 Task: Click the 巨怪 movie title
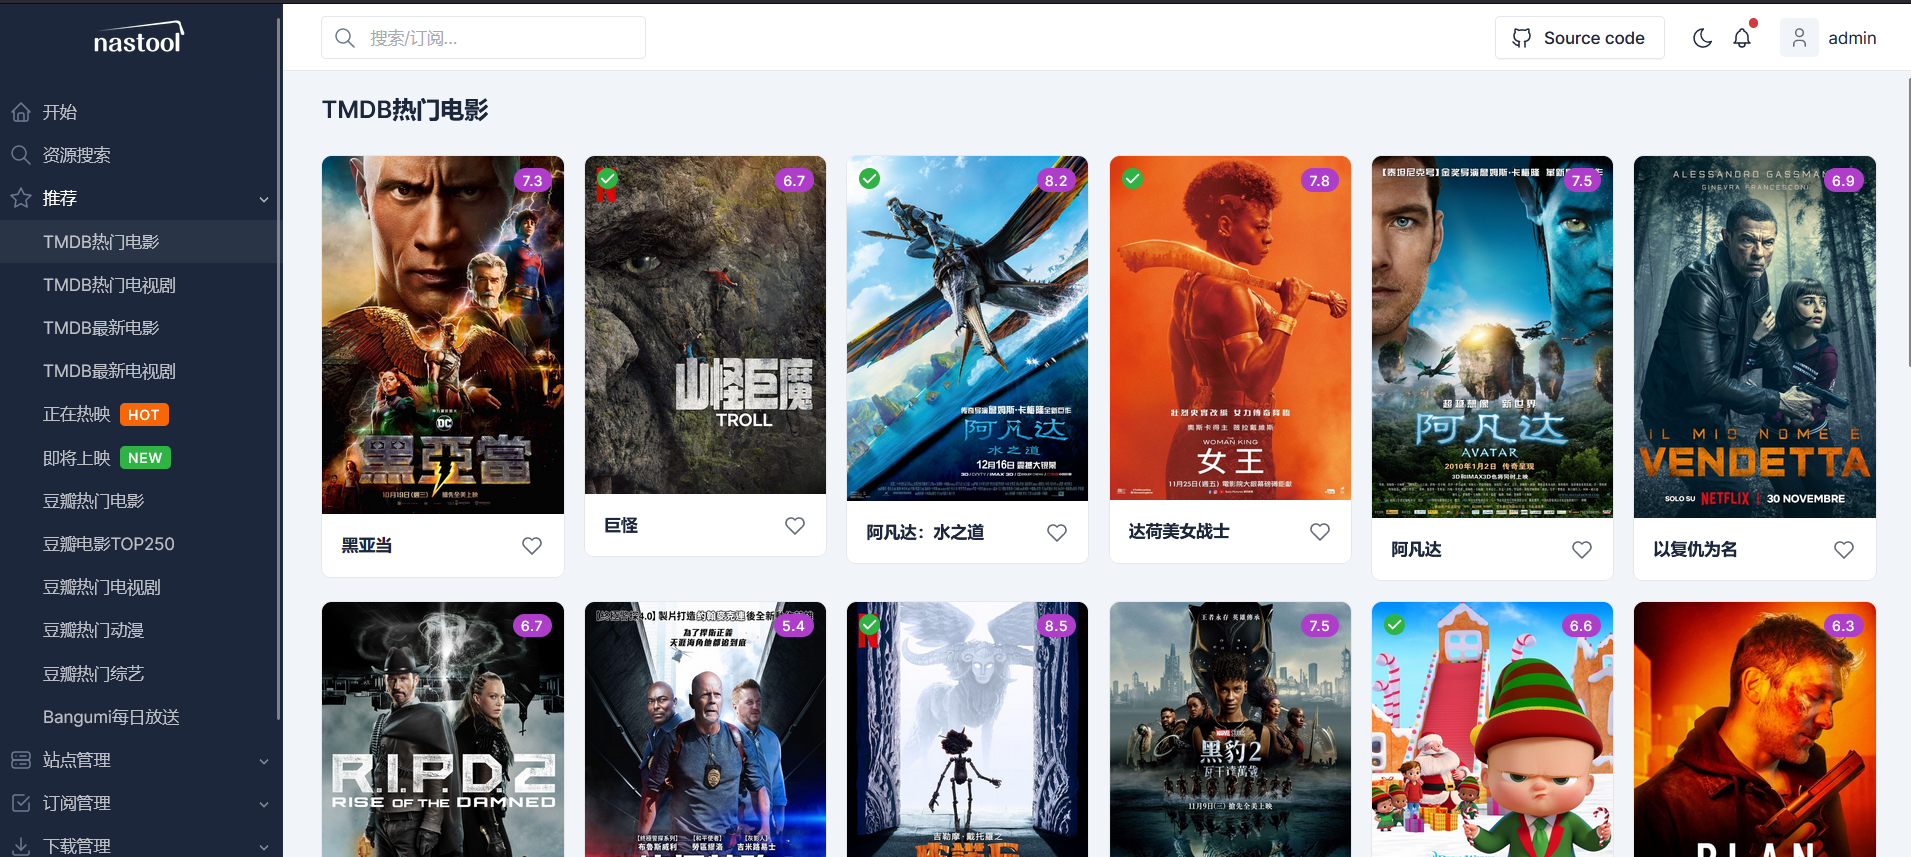pyautogui.click(x=621, y=525)
